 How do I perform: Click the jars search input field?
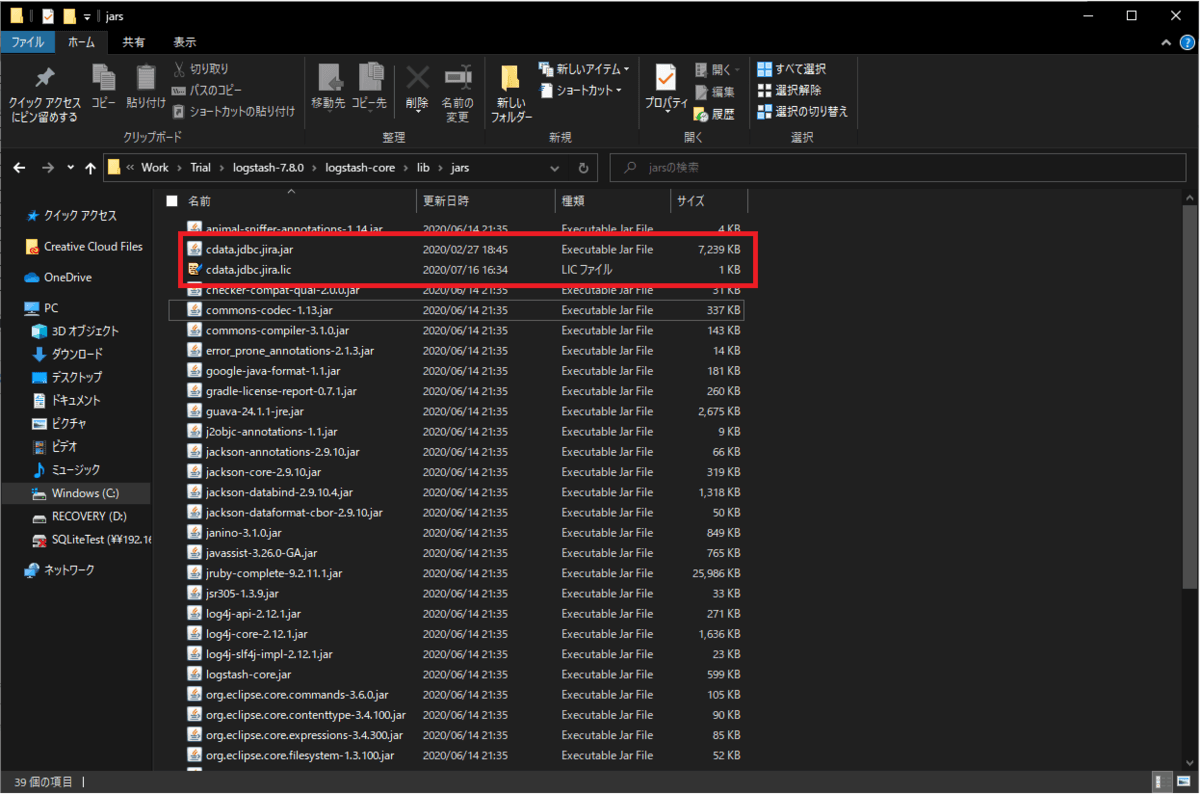point(900,168)
